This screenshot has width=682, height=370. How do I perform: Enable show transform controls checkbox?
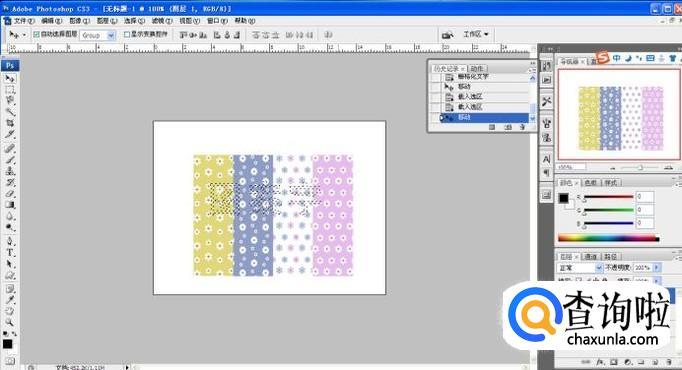click(127, 34)
